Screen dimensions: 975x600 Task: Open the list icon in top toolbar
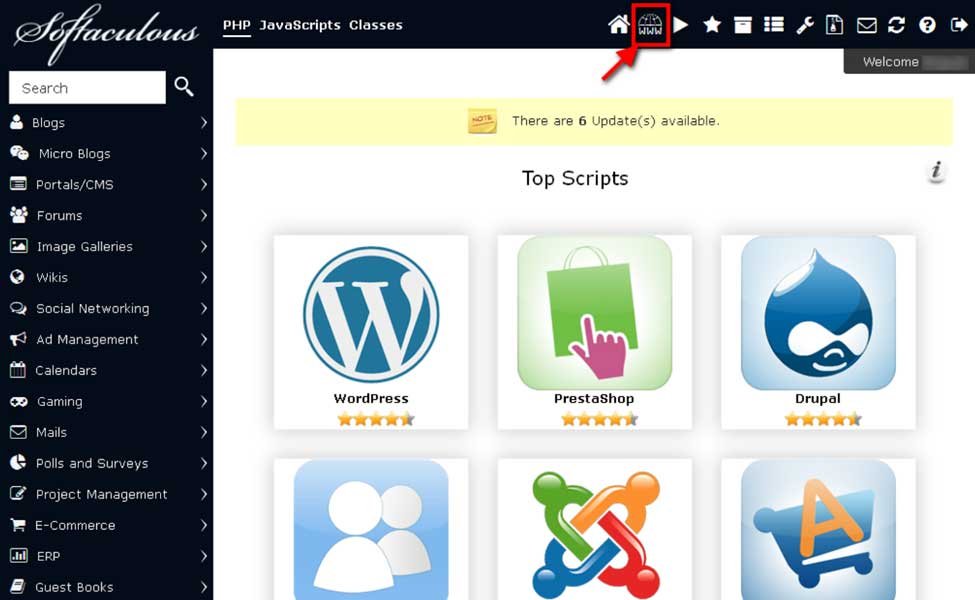[774, 25]
